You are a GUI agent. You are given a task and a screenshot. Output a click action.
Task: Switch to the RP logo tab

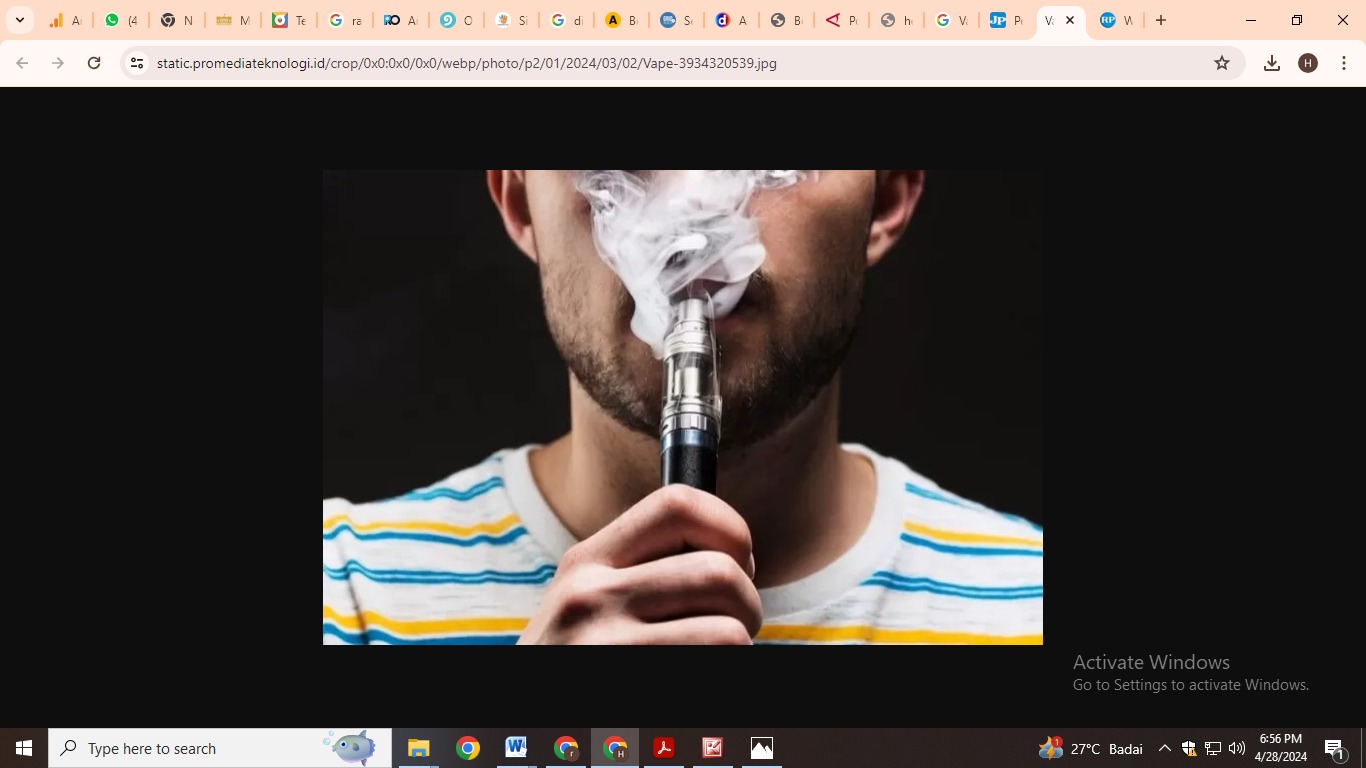click(x=1117, y=20)
